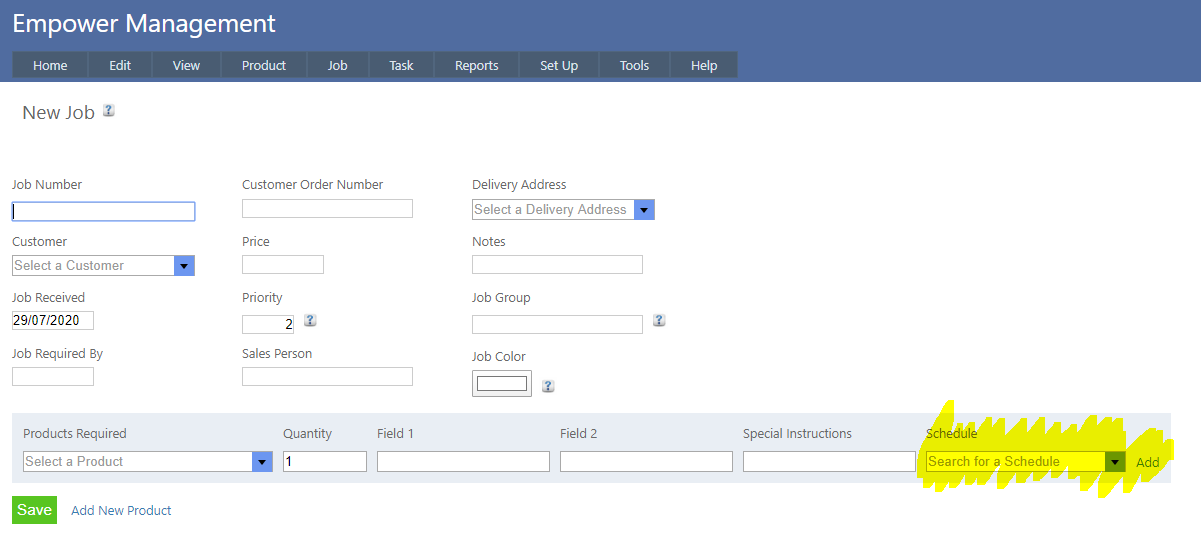Click into the Customer Order Number field
The image size is (1201, 556).
click(327, 209)
